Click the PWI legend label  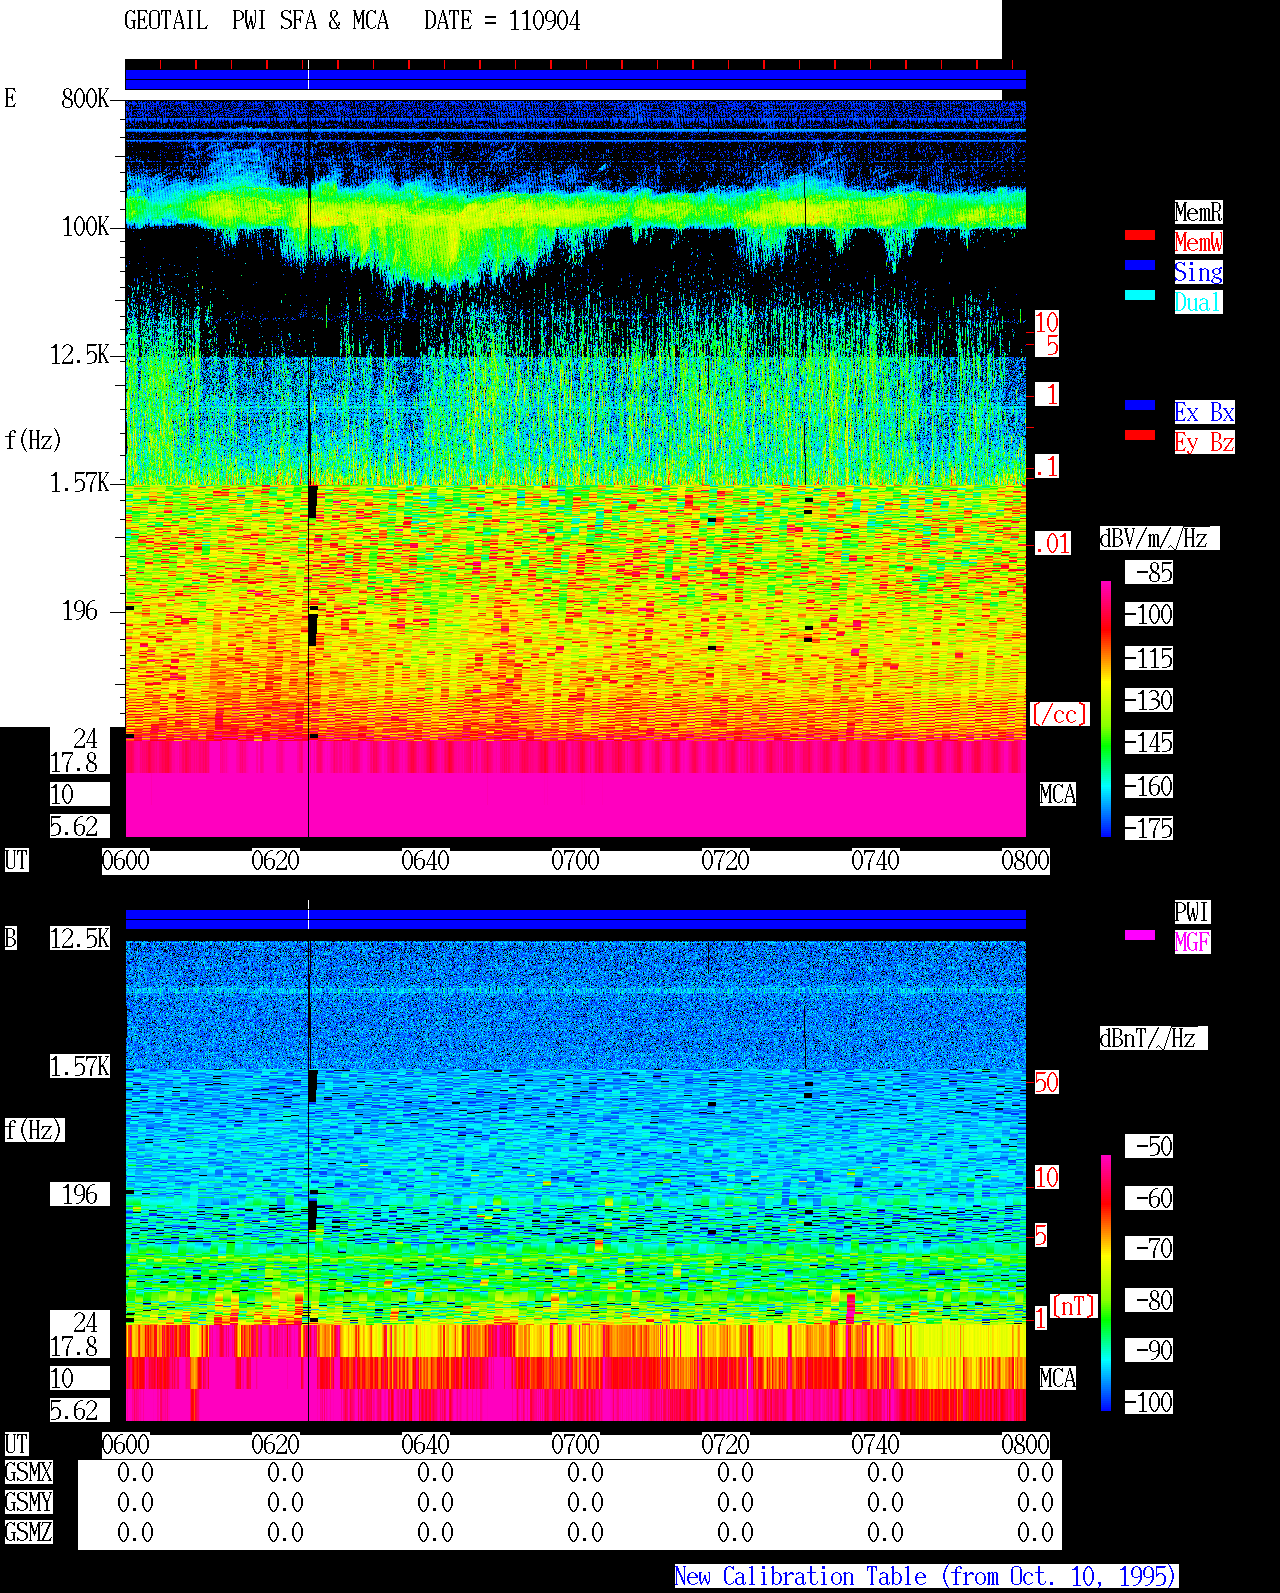[1192, 912]
